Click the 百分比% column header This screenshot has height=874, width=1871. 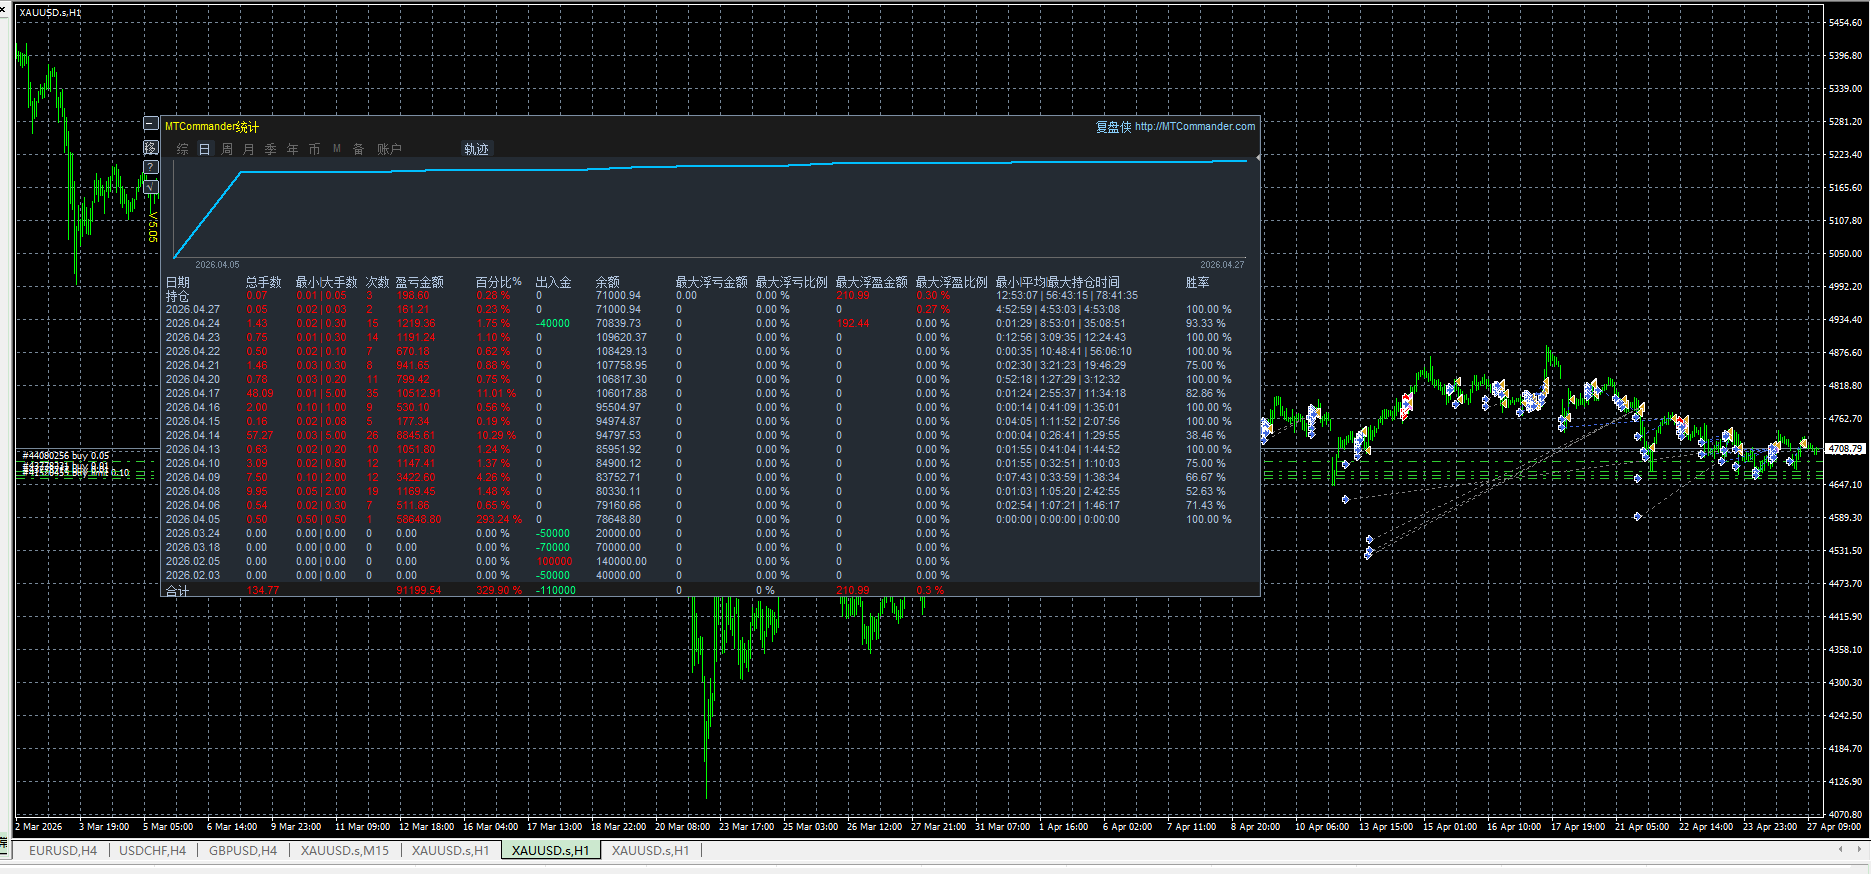tap(499, 282)
